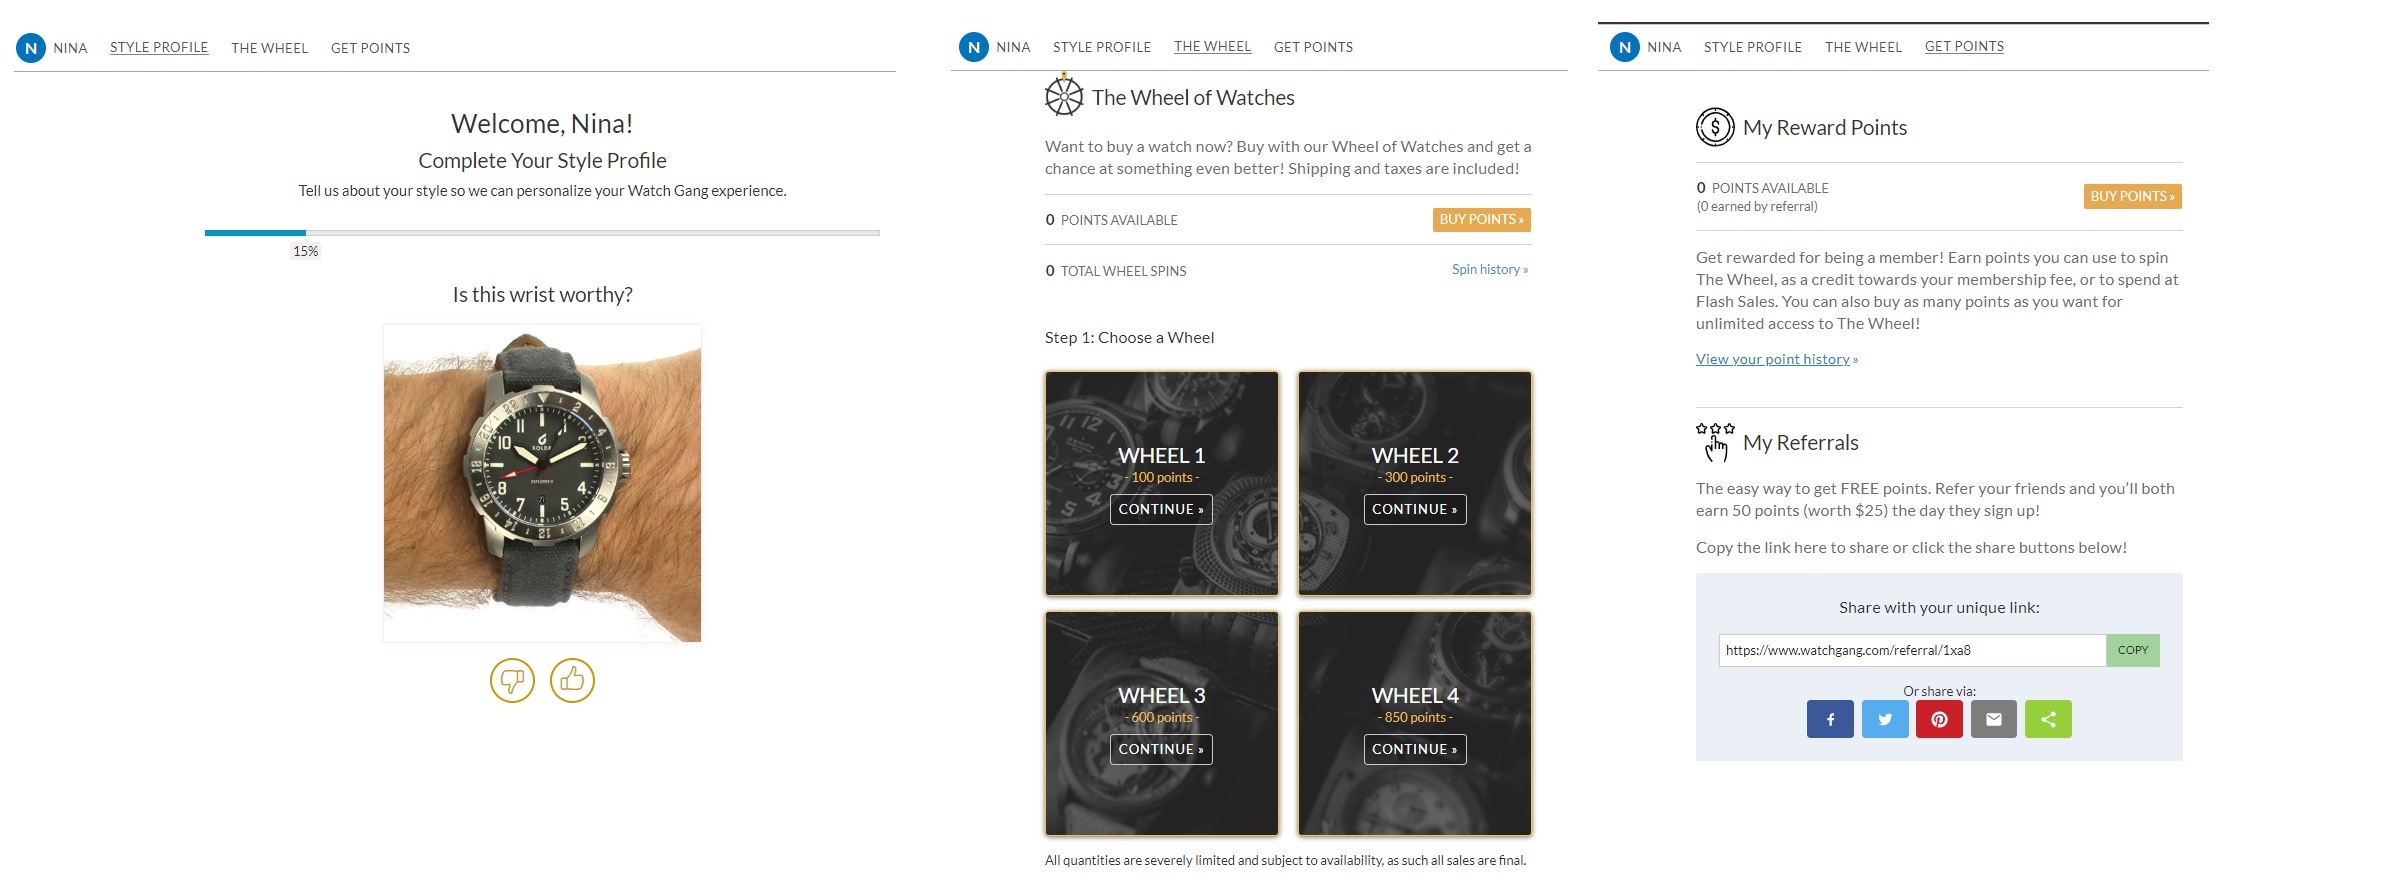Click the referral link input field
The height and width of the screenshot is (886, 2392).
[1912, 650]
